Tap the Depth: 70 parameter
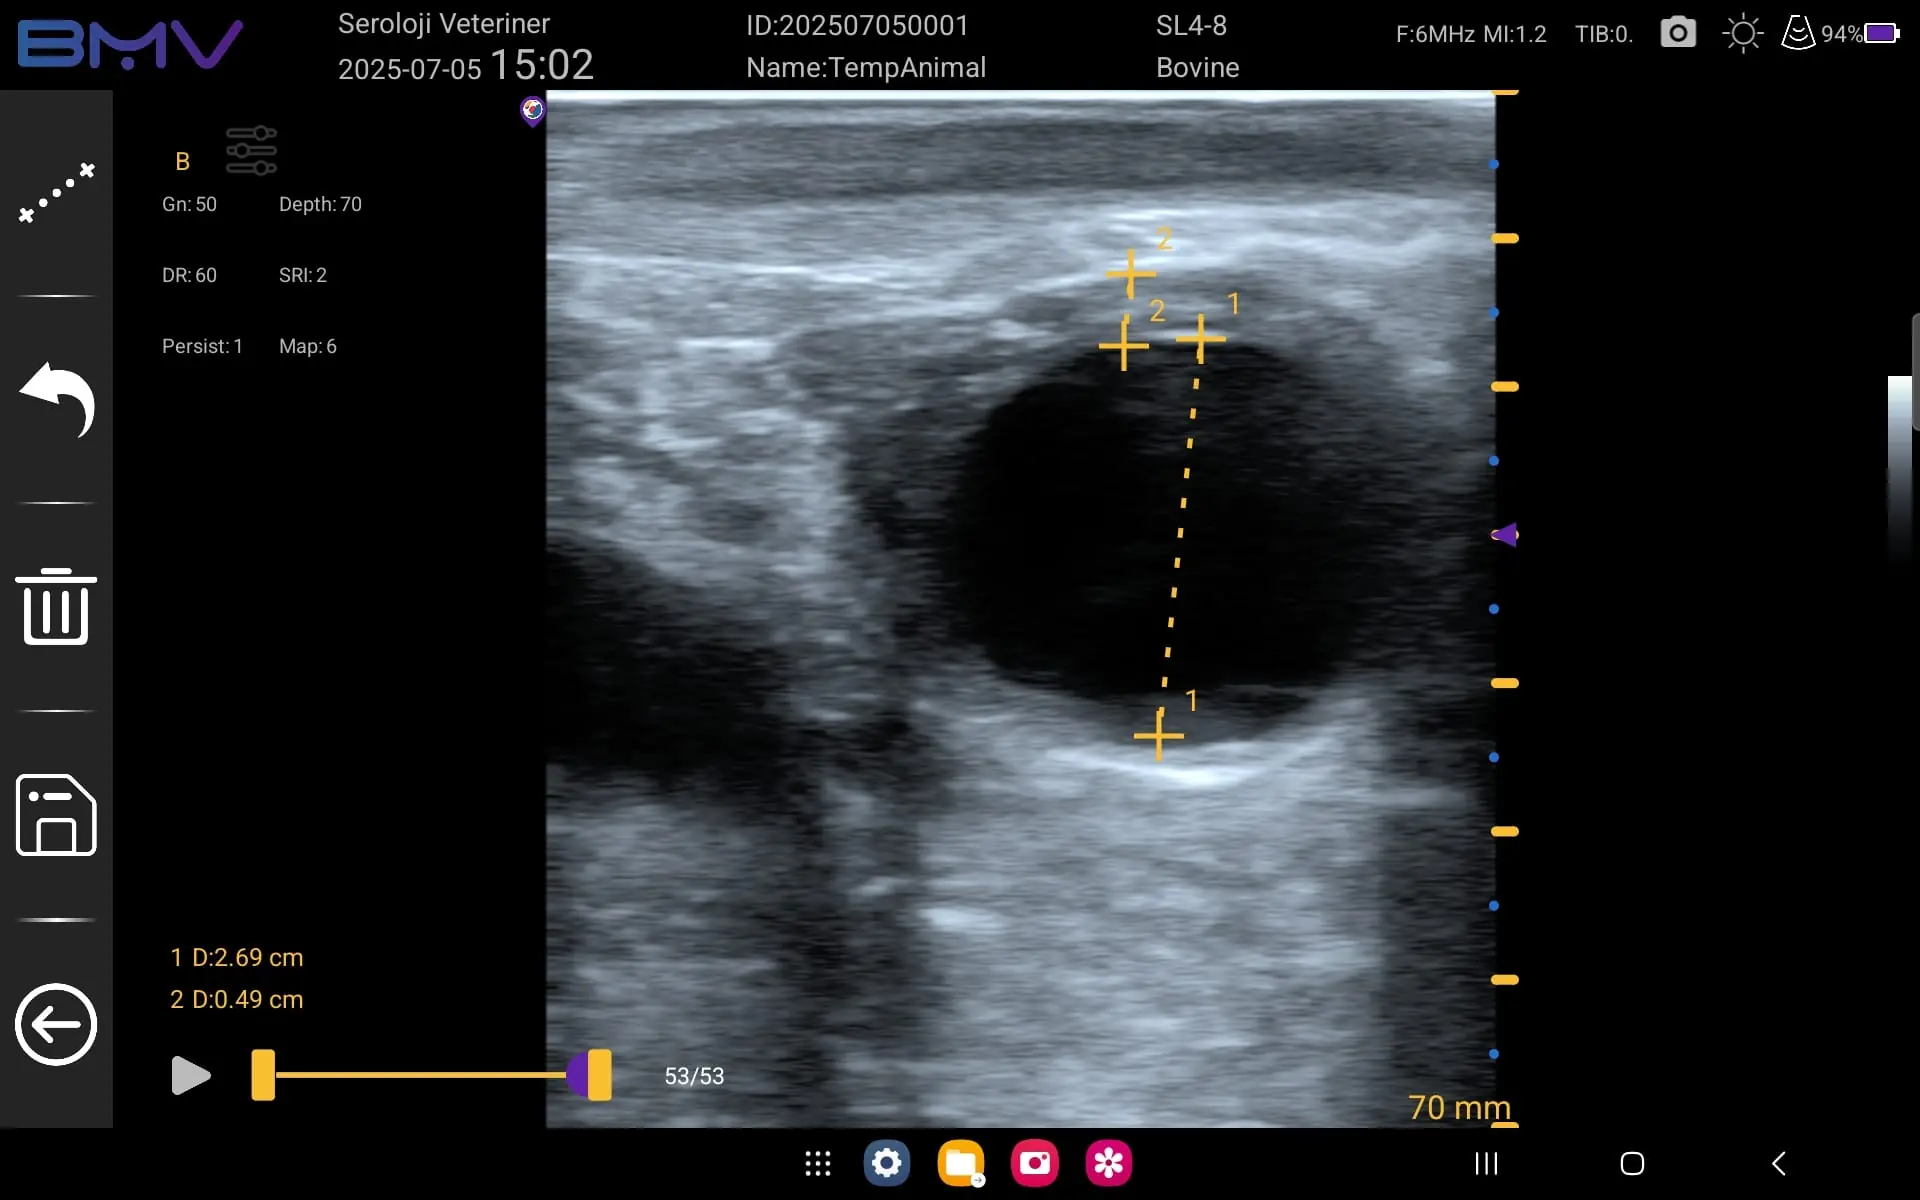 tap(320, 204)
